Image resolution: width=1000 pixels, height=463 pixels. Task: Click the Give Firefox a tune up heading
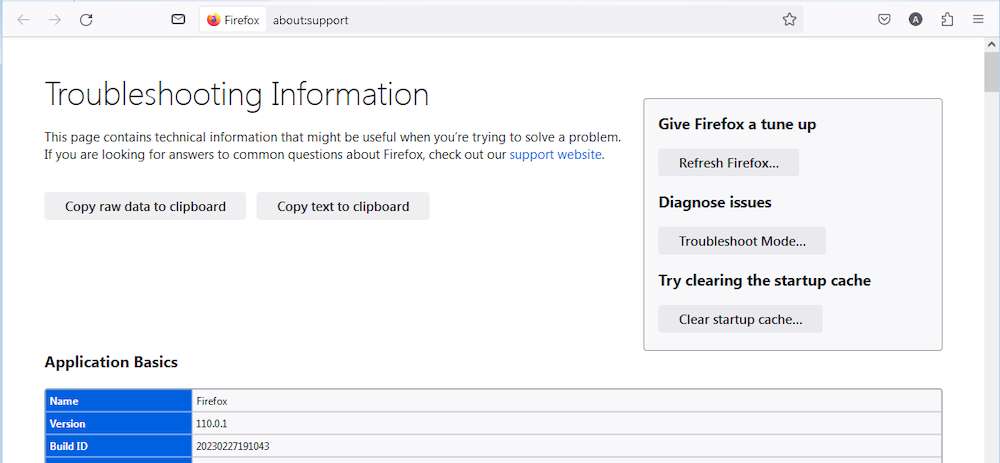tap(737, 124)
